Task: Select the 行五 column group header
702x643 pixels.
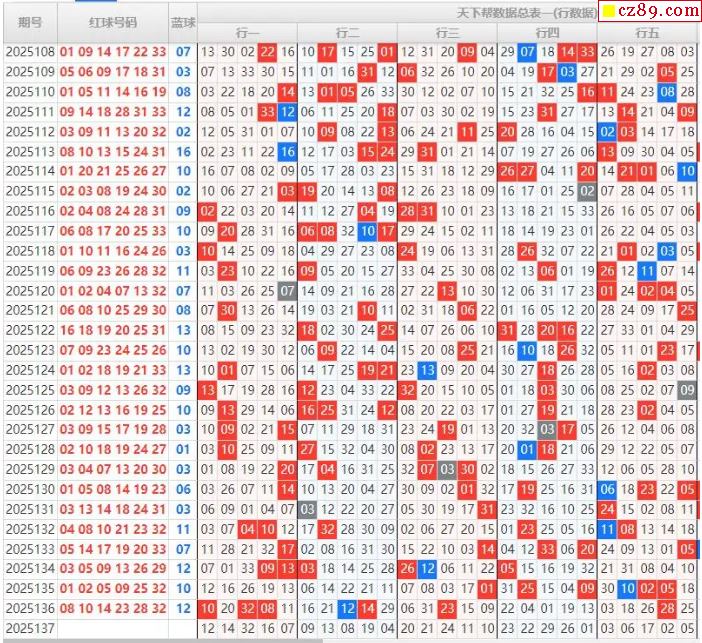Action: [647, 33]
